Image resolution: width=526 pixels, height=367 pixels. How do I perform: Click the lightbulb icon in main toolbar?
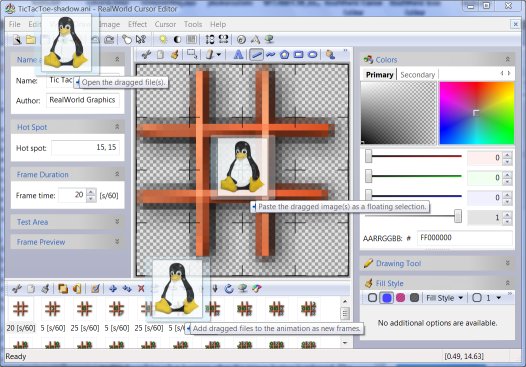click(163, 40)
